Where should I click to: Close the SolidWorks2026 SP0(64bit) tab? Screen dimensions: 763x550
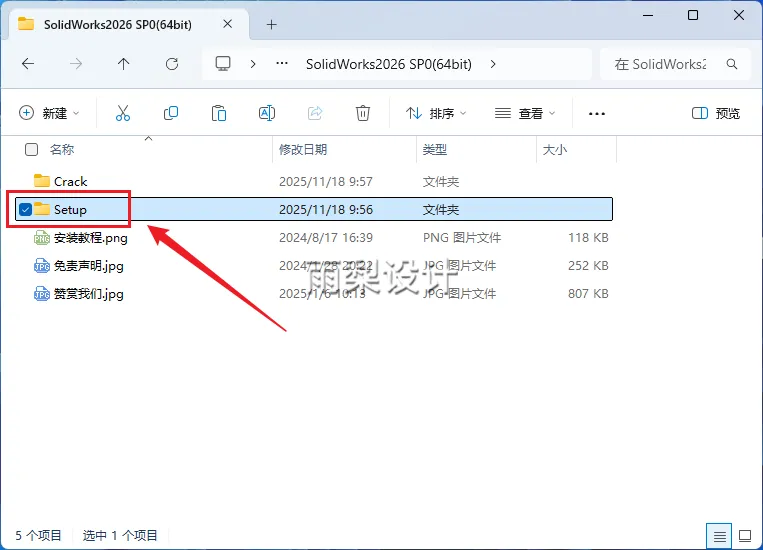click(x=227, y=24)
